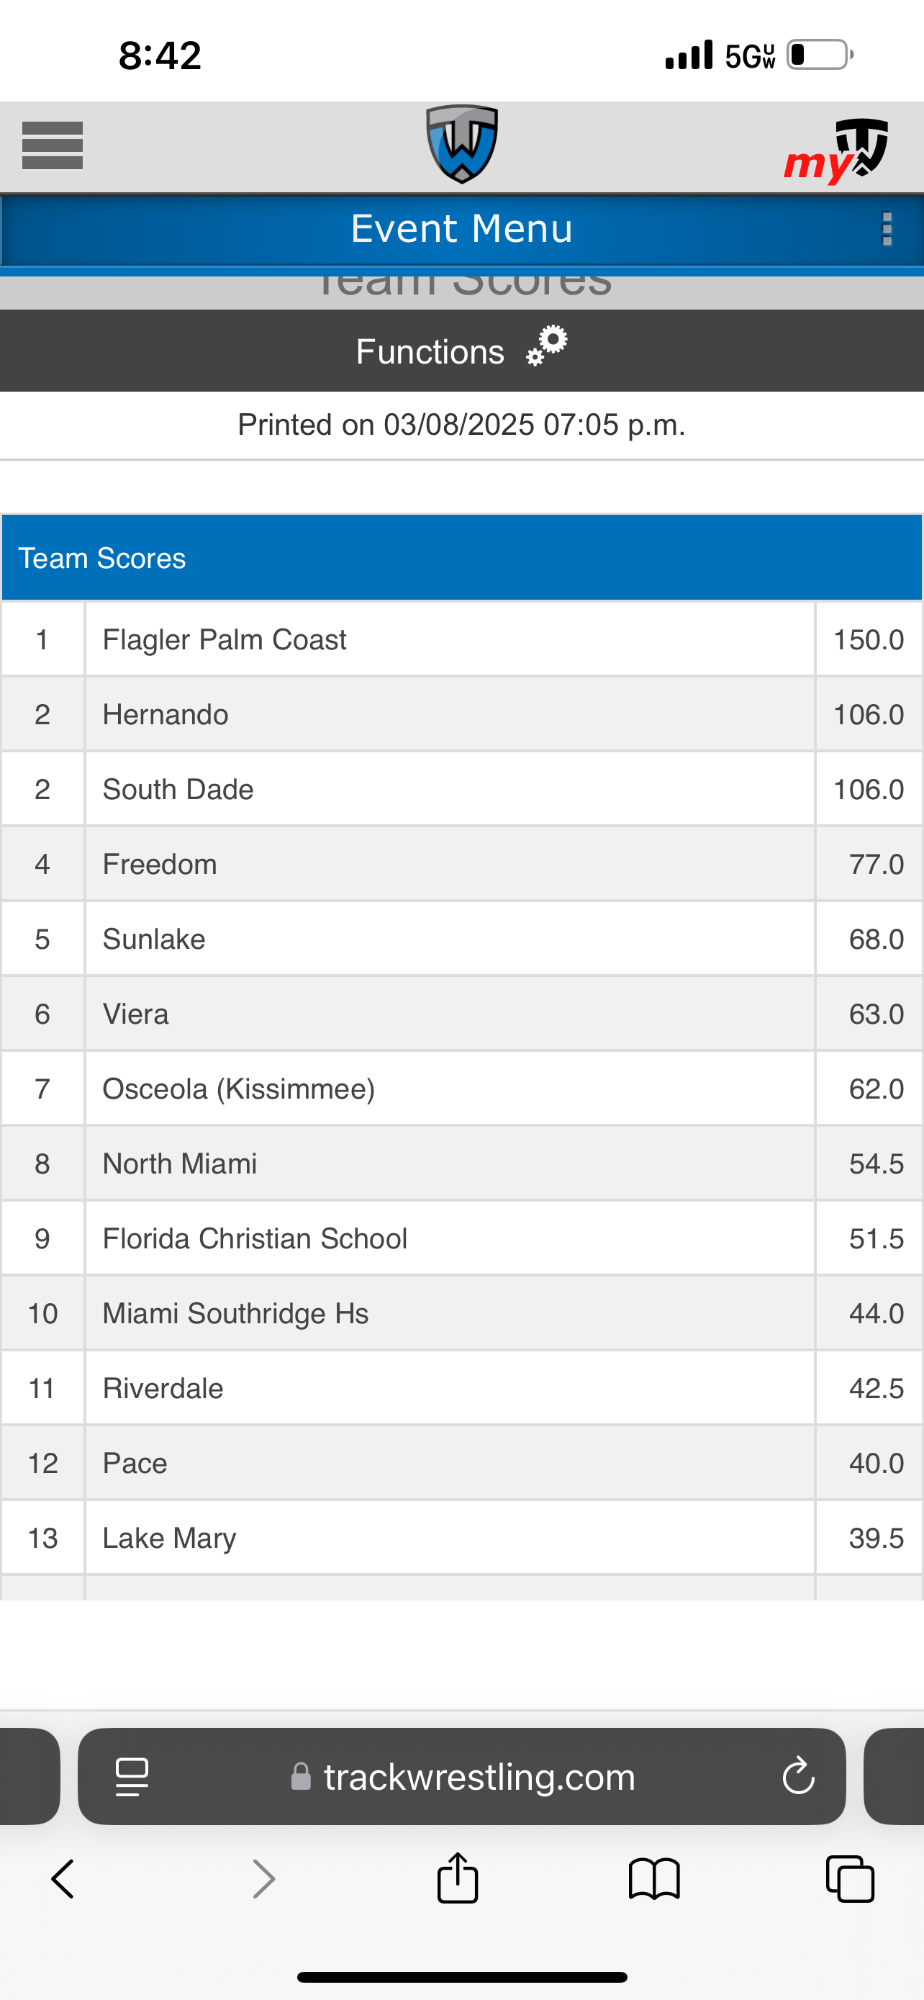Tap the trackwrestling.com address bar

[479, 1777]
